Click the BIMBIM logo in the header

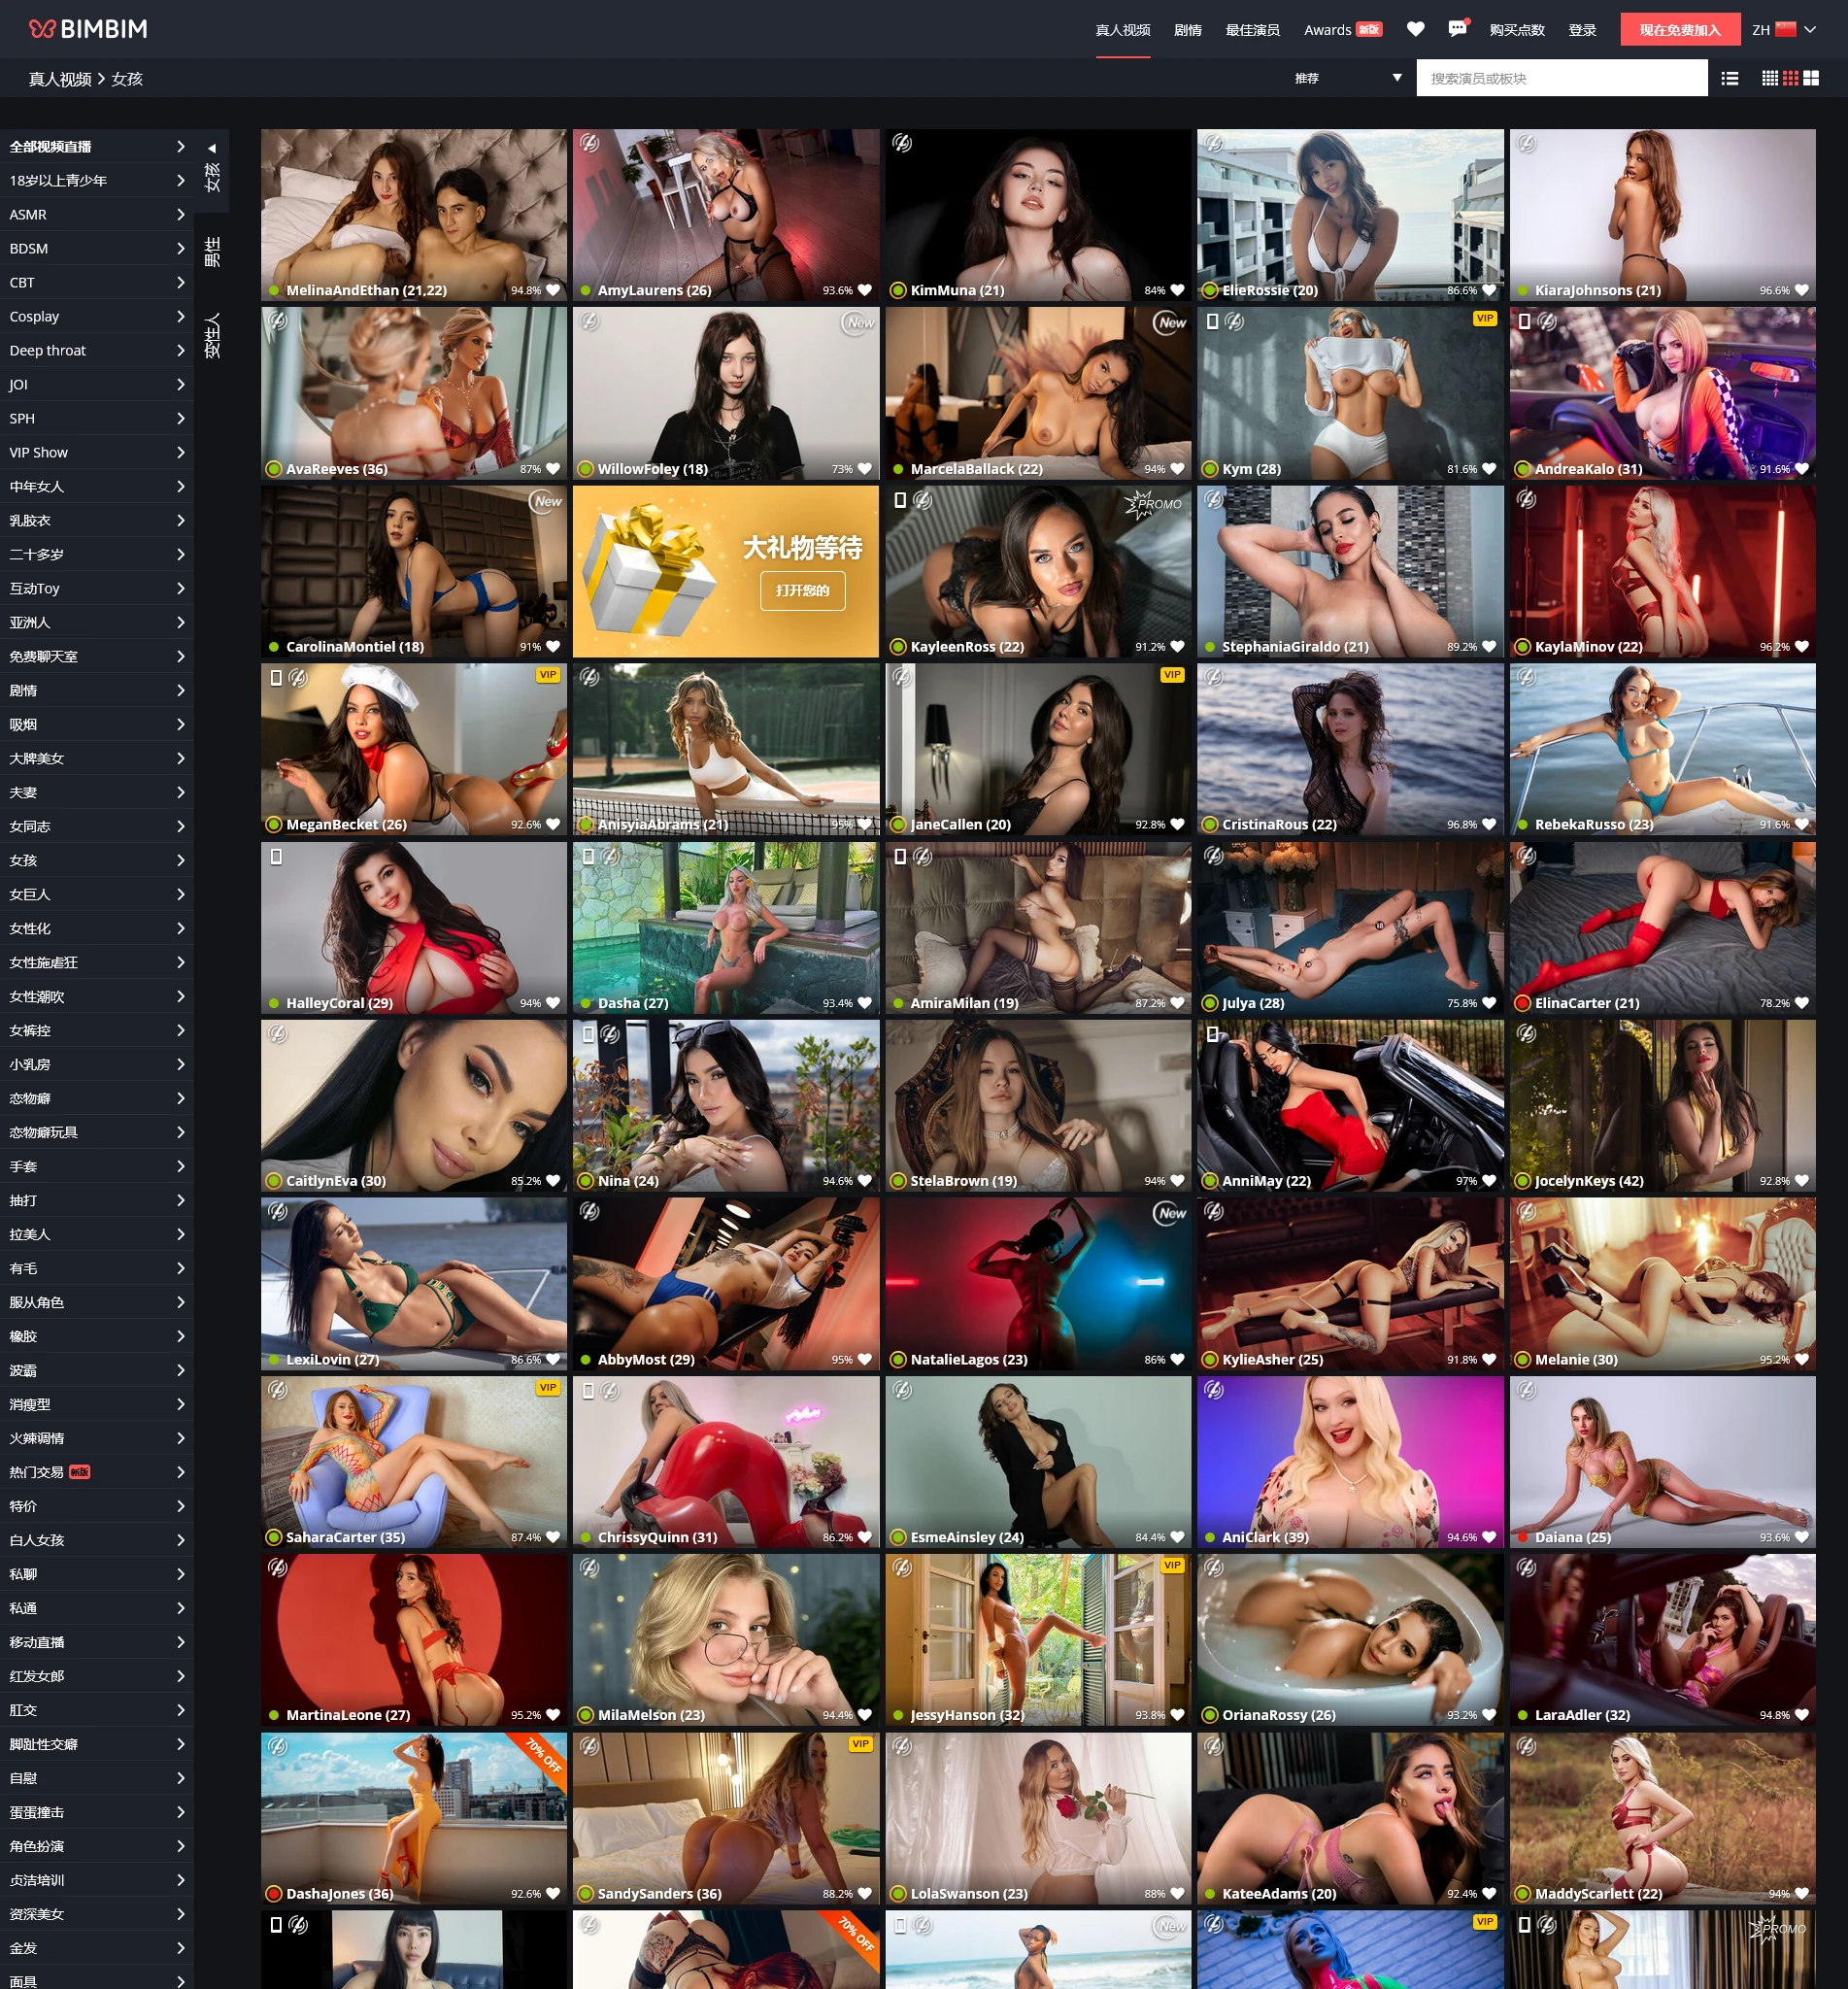tap(88, 29)
